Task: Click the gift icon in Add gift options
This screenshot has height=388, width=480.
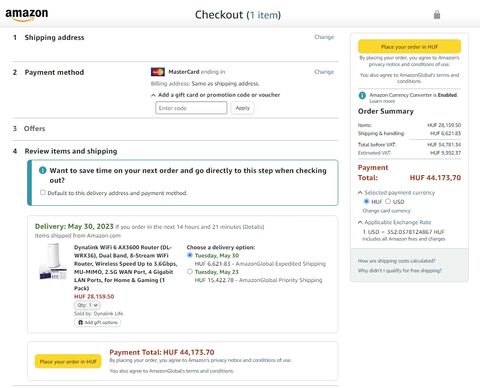Action: [x=80, y=322]
